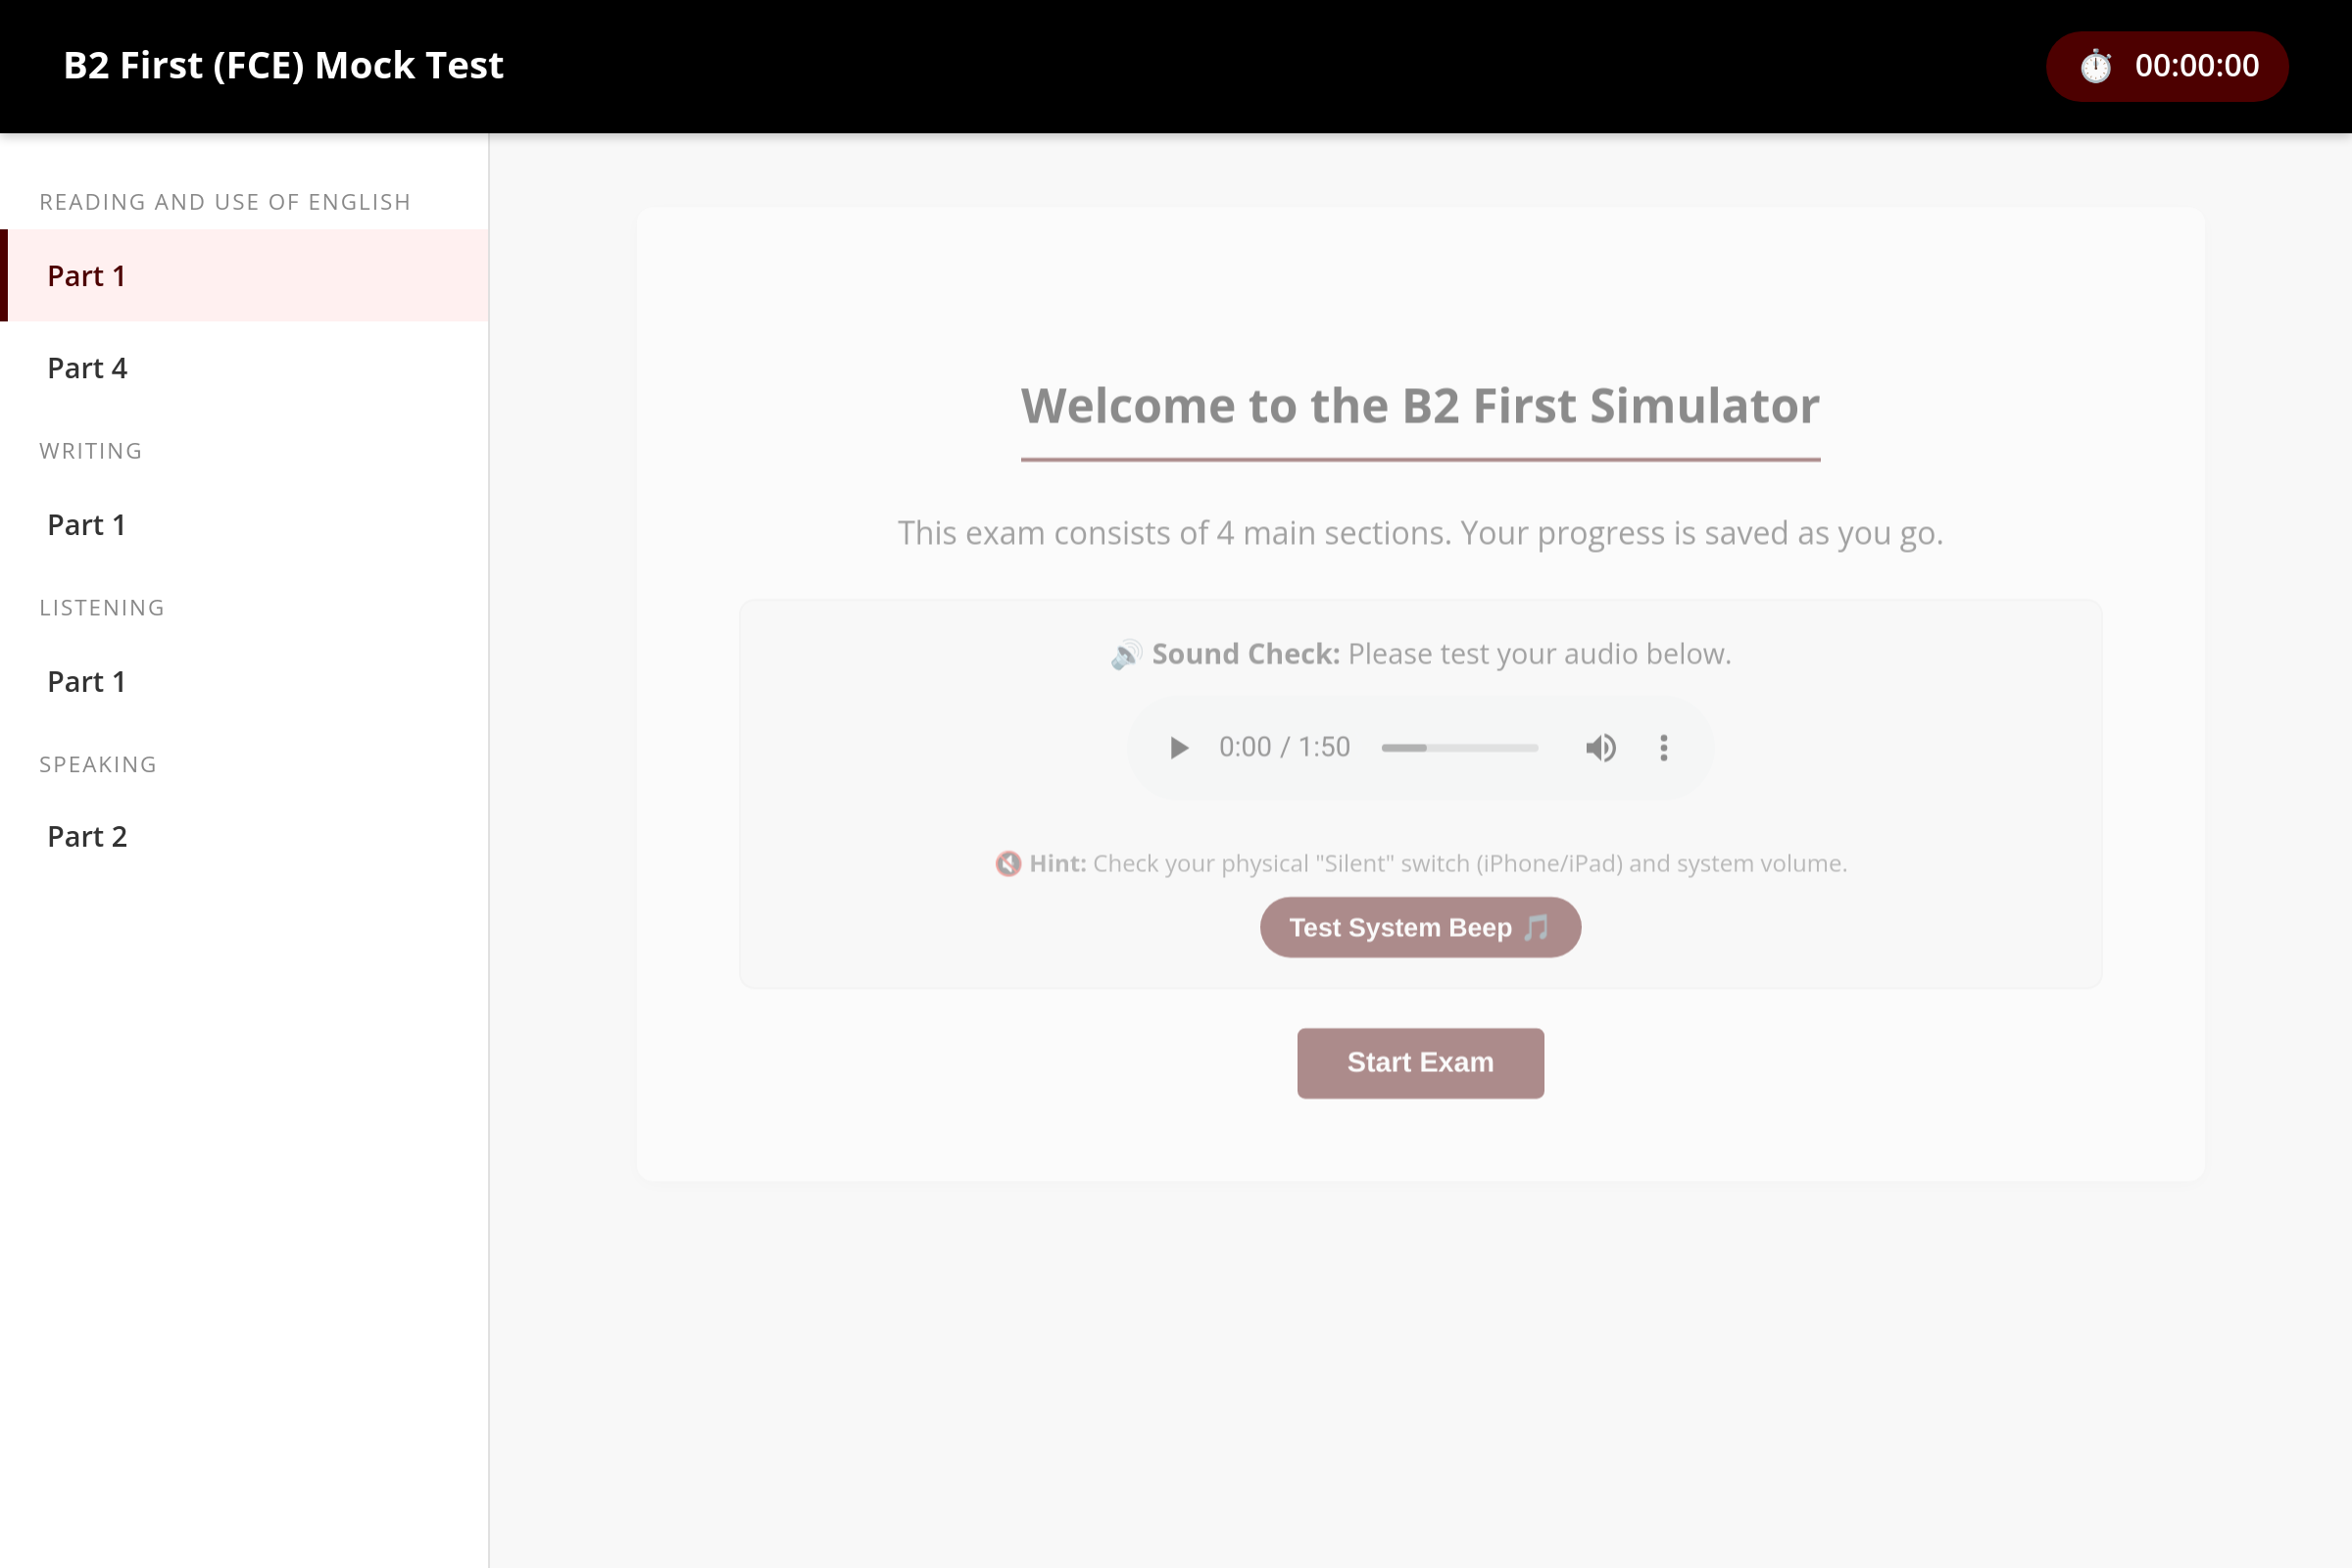Open Listening Part 1
The height and width of the screenshot is (1568, 2352).
point(244,682)
